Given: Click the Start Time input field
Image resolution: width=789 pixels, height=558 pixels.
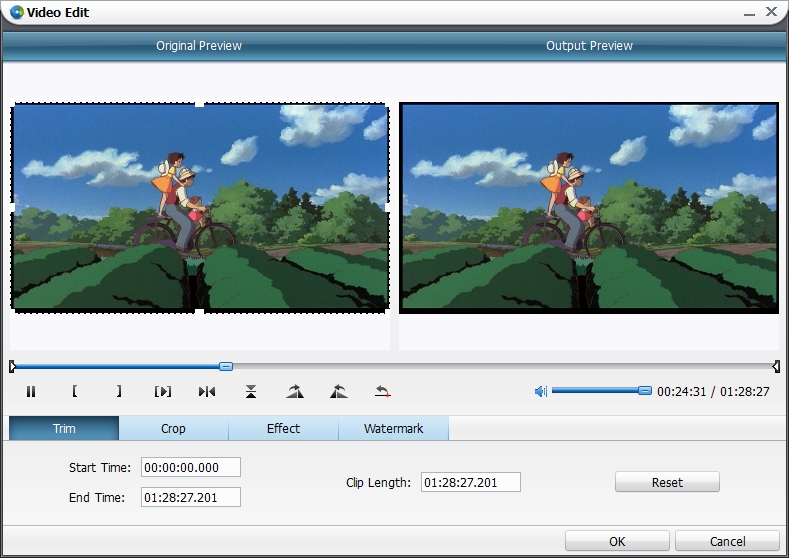Looking at the screenshot, I should pyautogui.click(x=191, y=467).
